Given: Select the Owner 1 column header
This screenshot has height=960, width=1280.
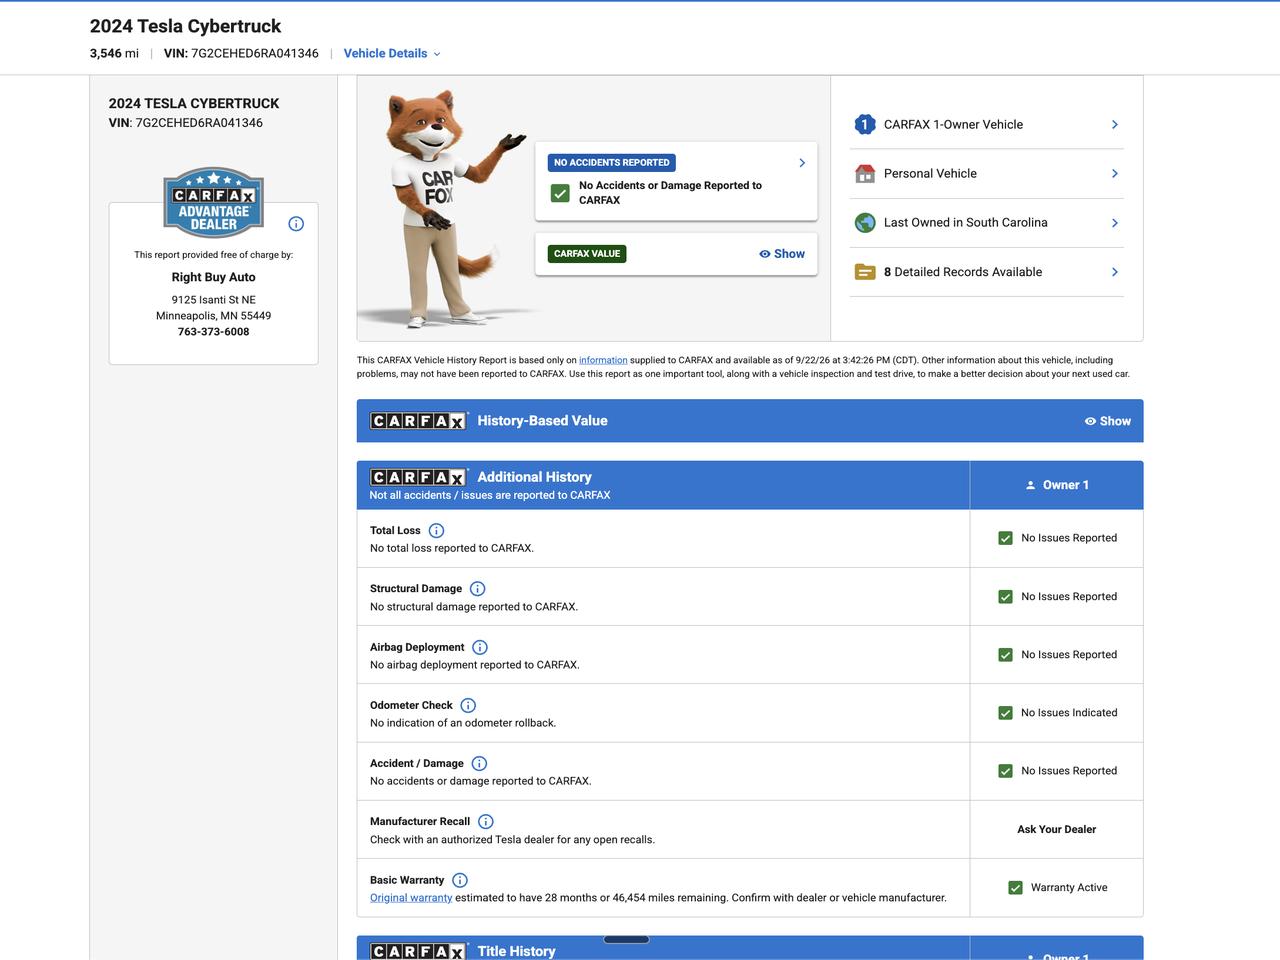Looking at the screenshot, I should click(x=1056, y=485).
